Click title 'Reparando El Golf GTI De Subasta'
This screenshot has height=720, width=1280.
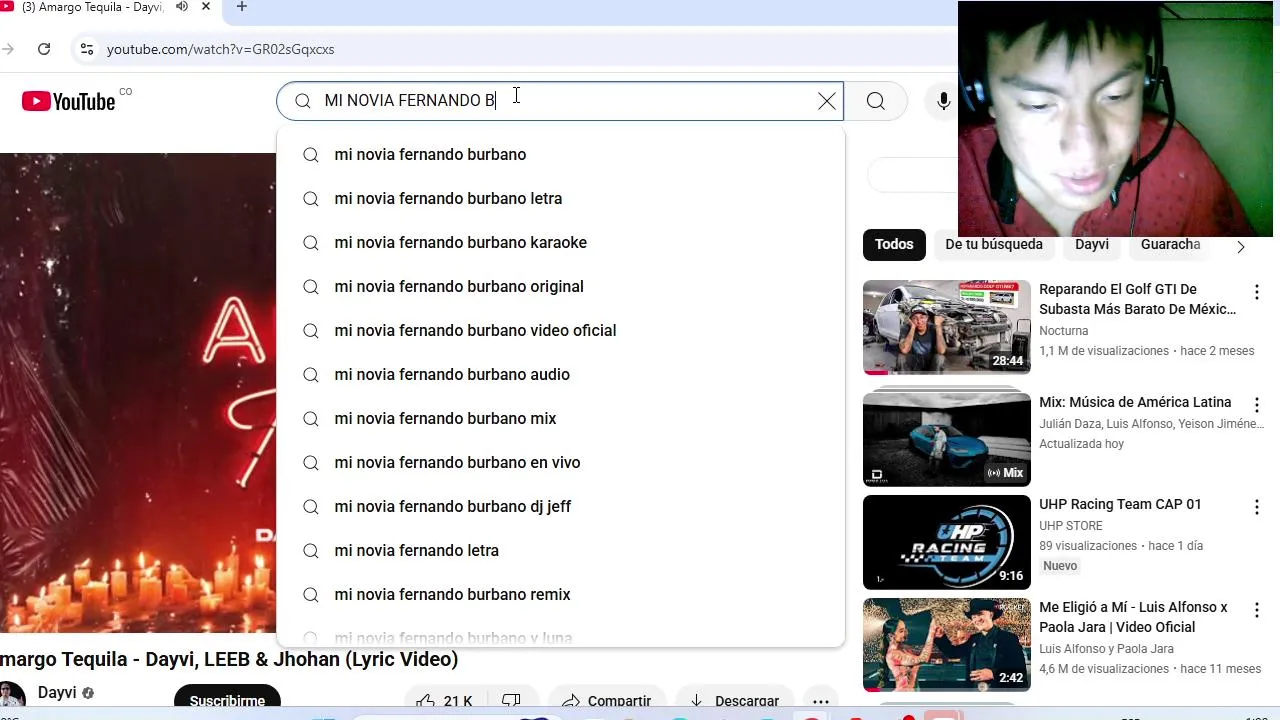coord(1138,299)
